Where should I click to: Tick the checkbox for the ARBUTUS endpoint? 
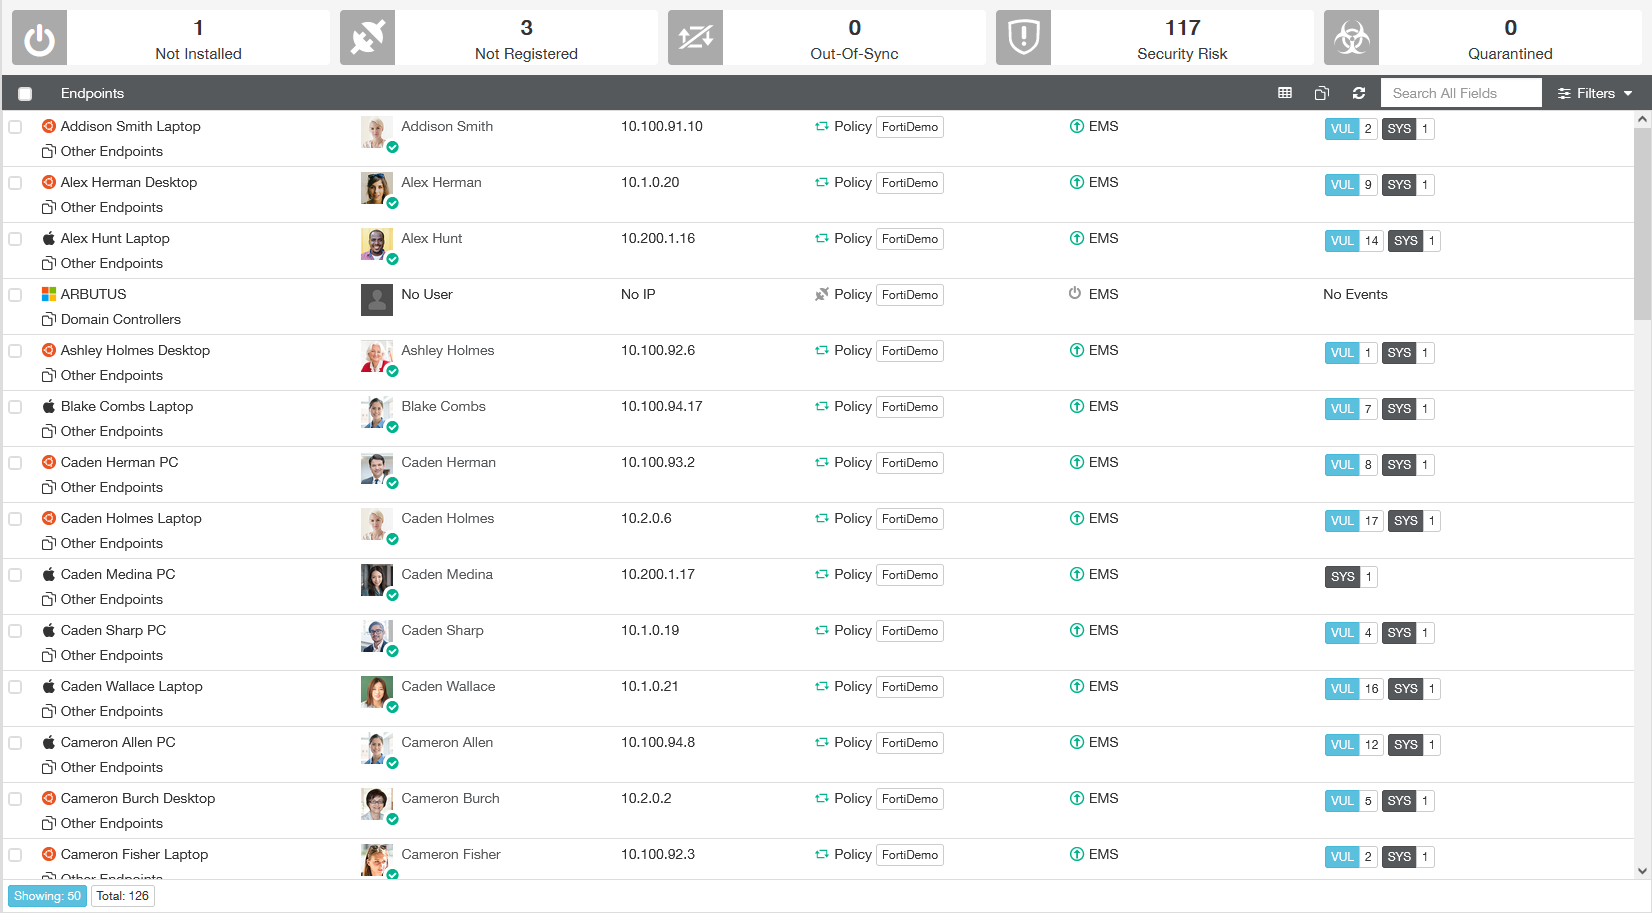point(15,295)
